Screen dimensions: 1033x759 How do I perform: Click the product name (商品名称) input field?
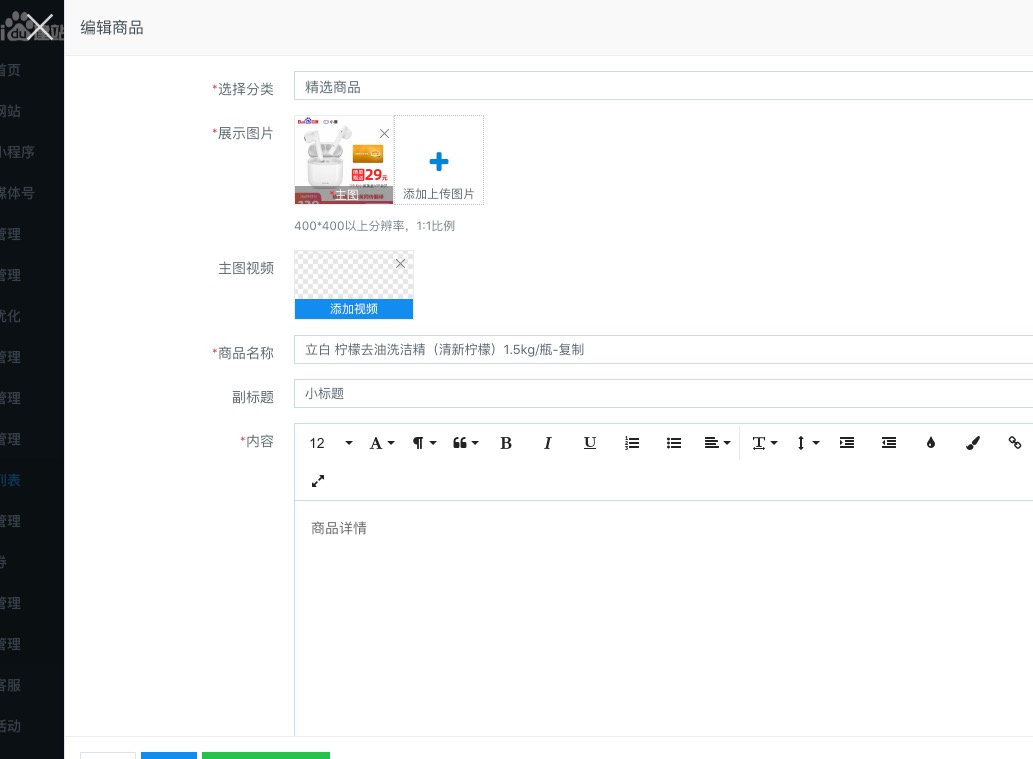tap(660, 350)
